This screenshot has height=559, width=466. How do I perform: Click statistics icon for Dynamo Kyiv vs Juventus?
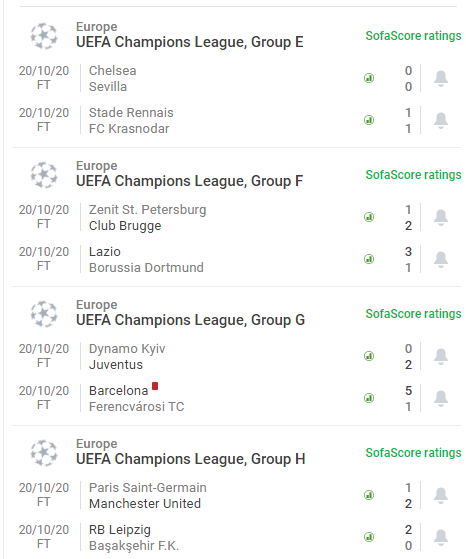tap(369, 356)
